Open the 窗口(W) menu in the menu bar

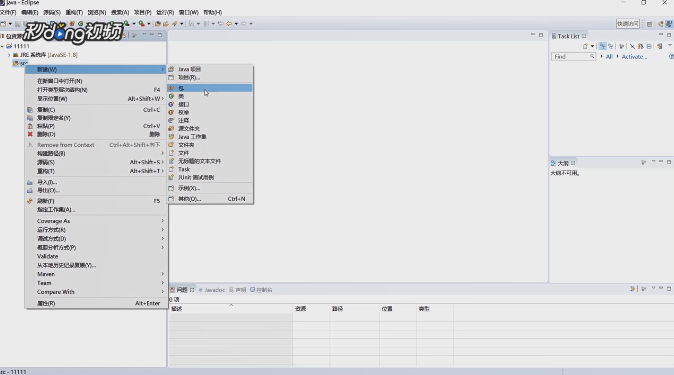coord(189,12)
